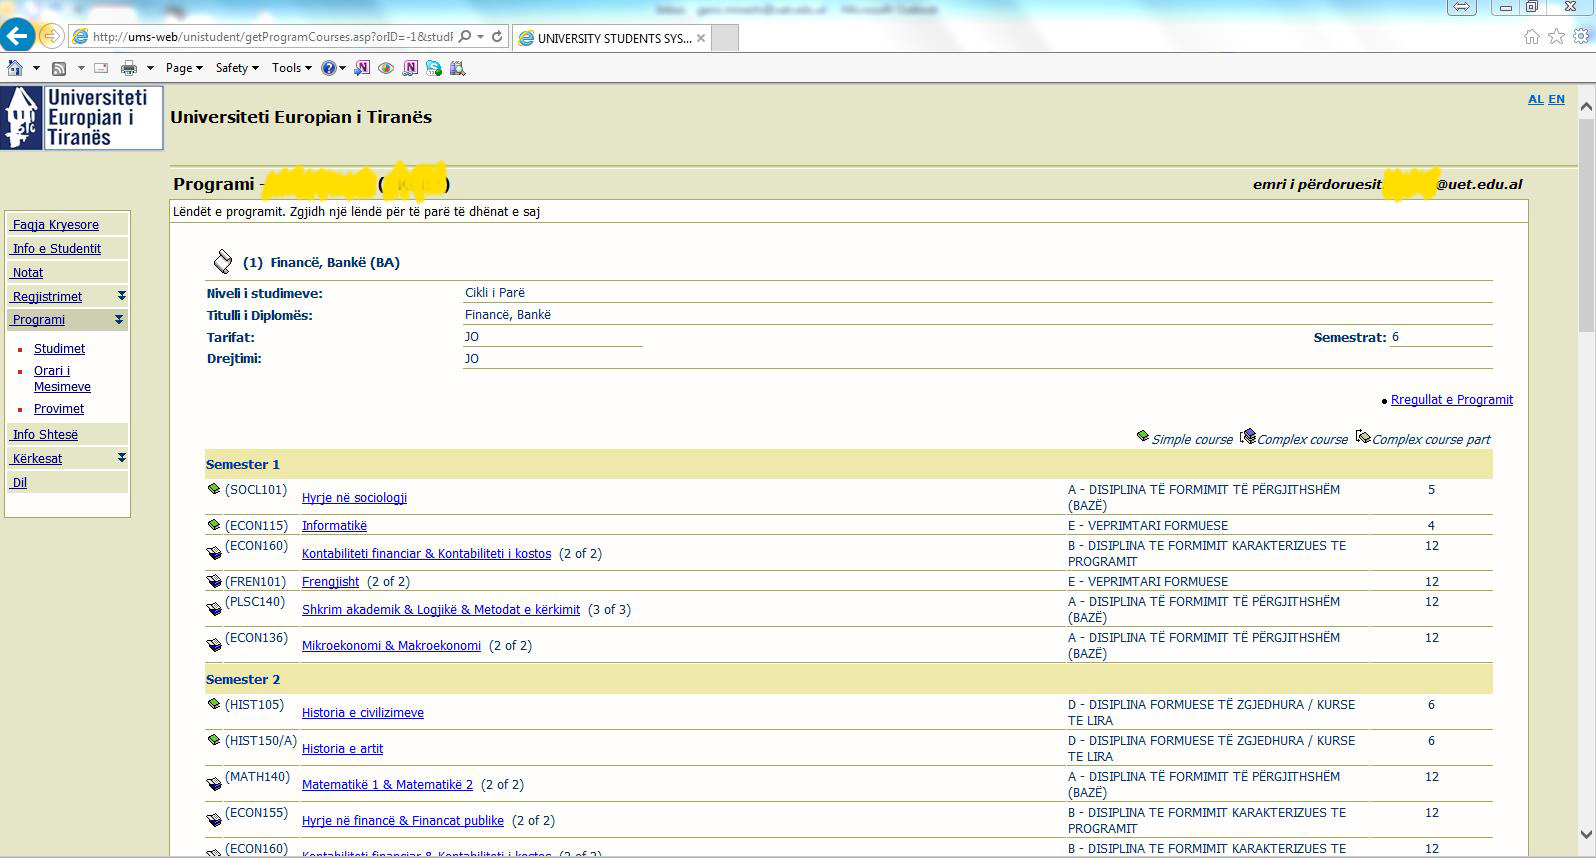Open the Safety menu
1596x858 pixels.
[x=237, y=68]
